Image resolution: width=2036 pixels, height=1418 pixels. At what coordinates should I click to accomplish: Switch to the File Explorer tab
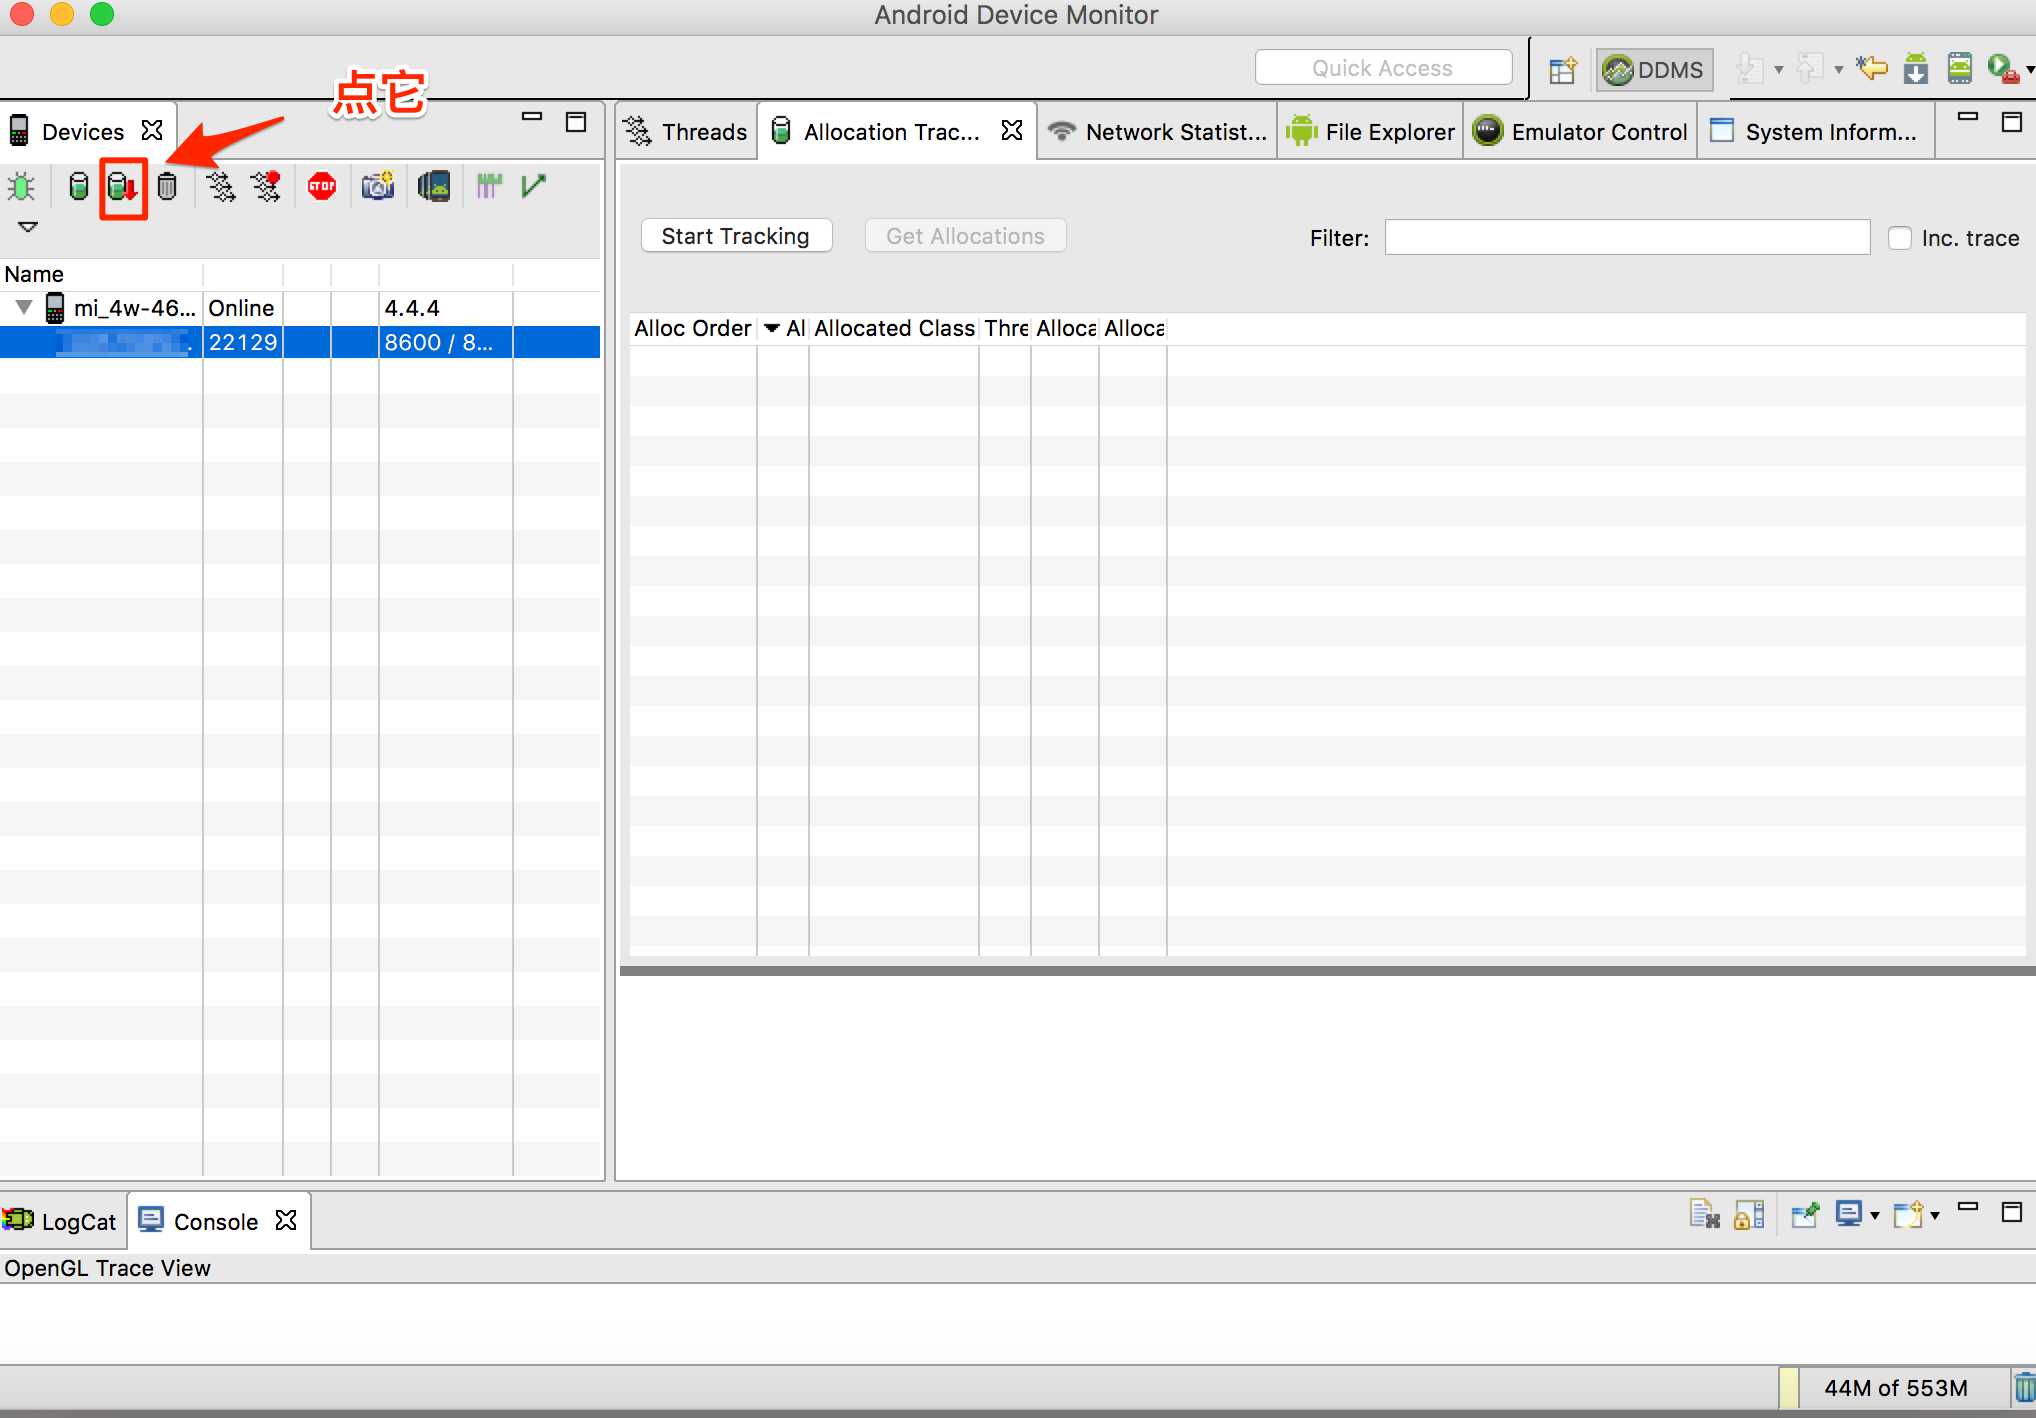[1371, 131]
